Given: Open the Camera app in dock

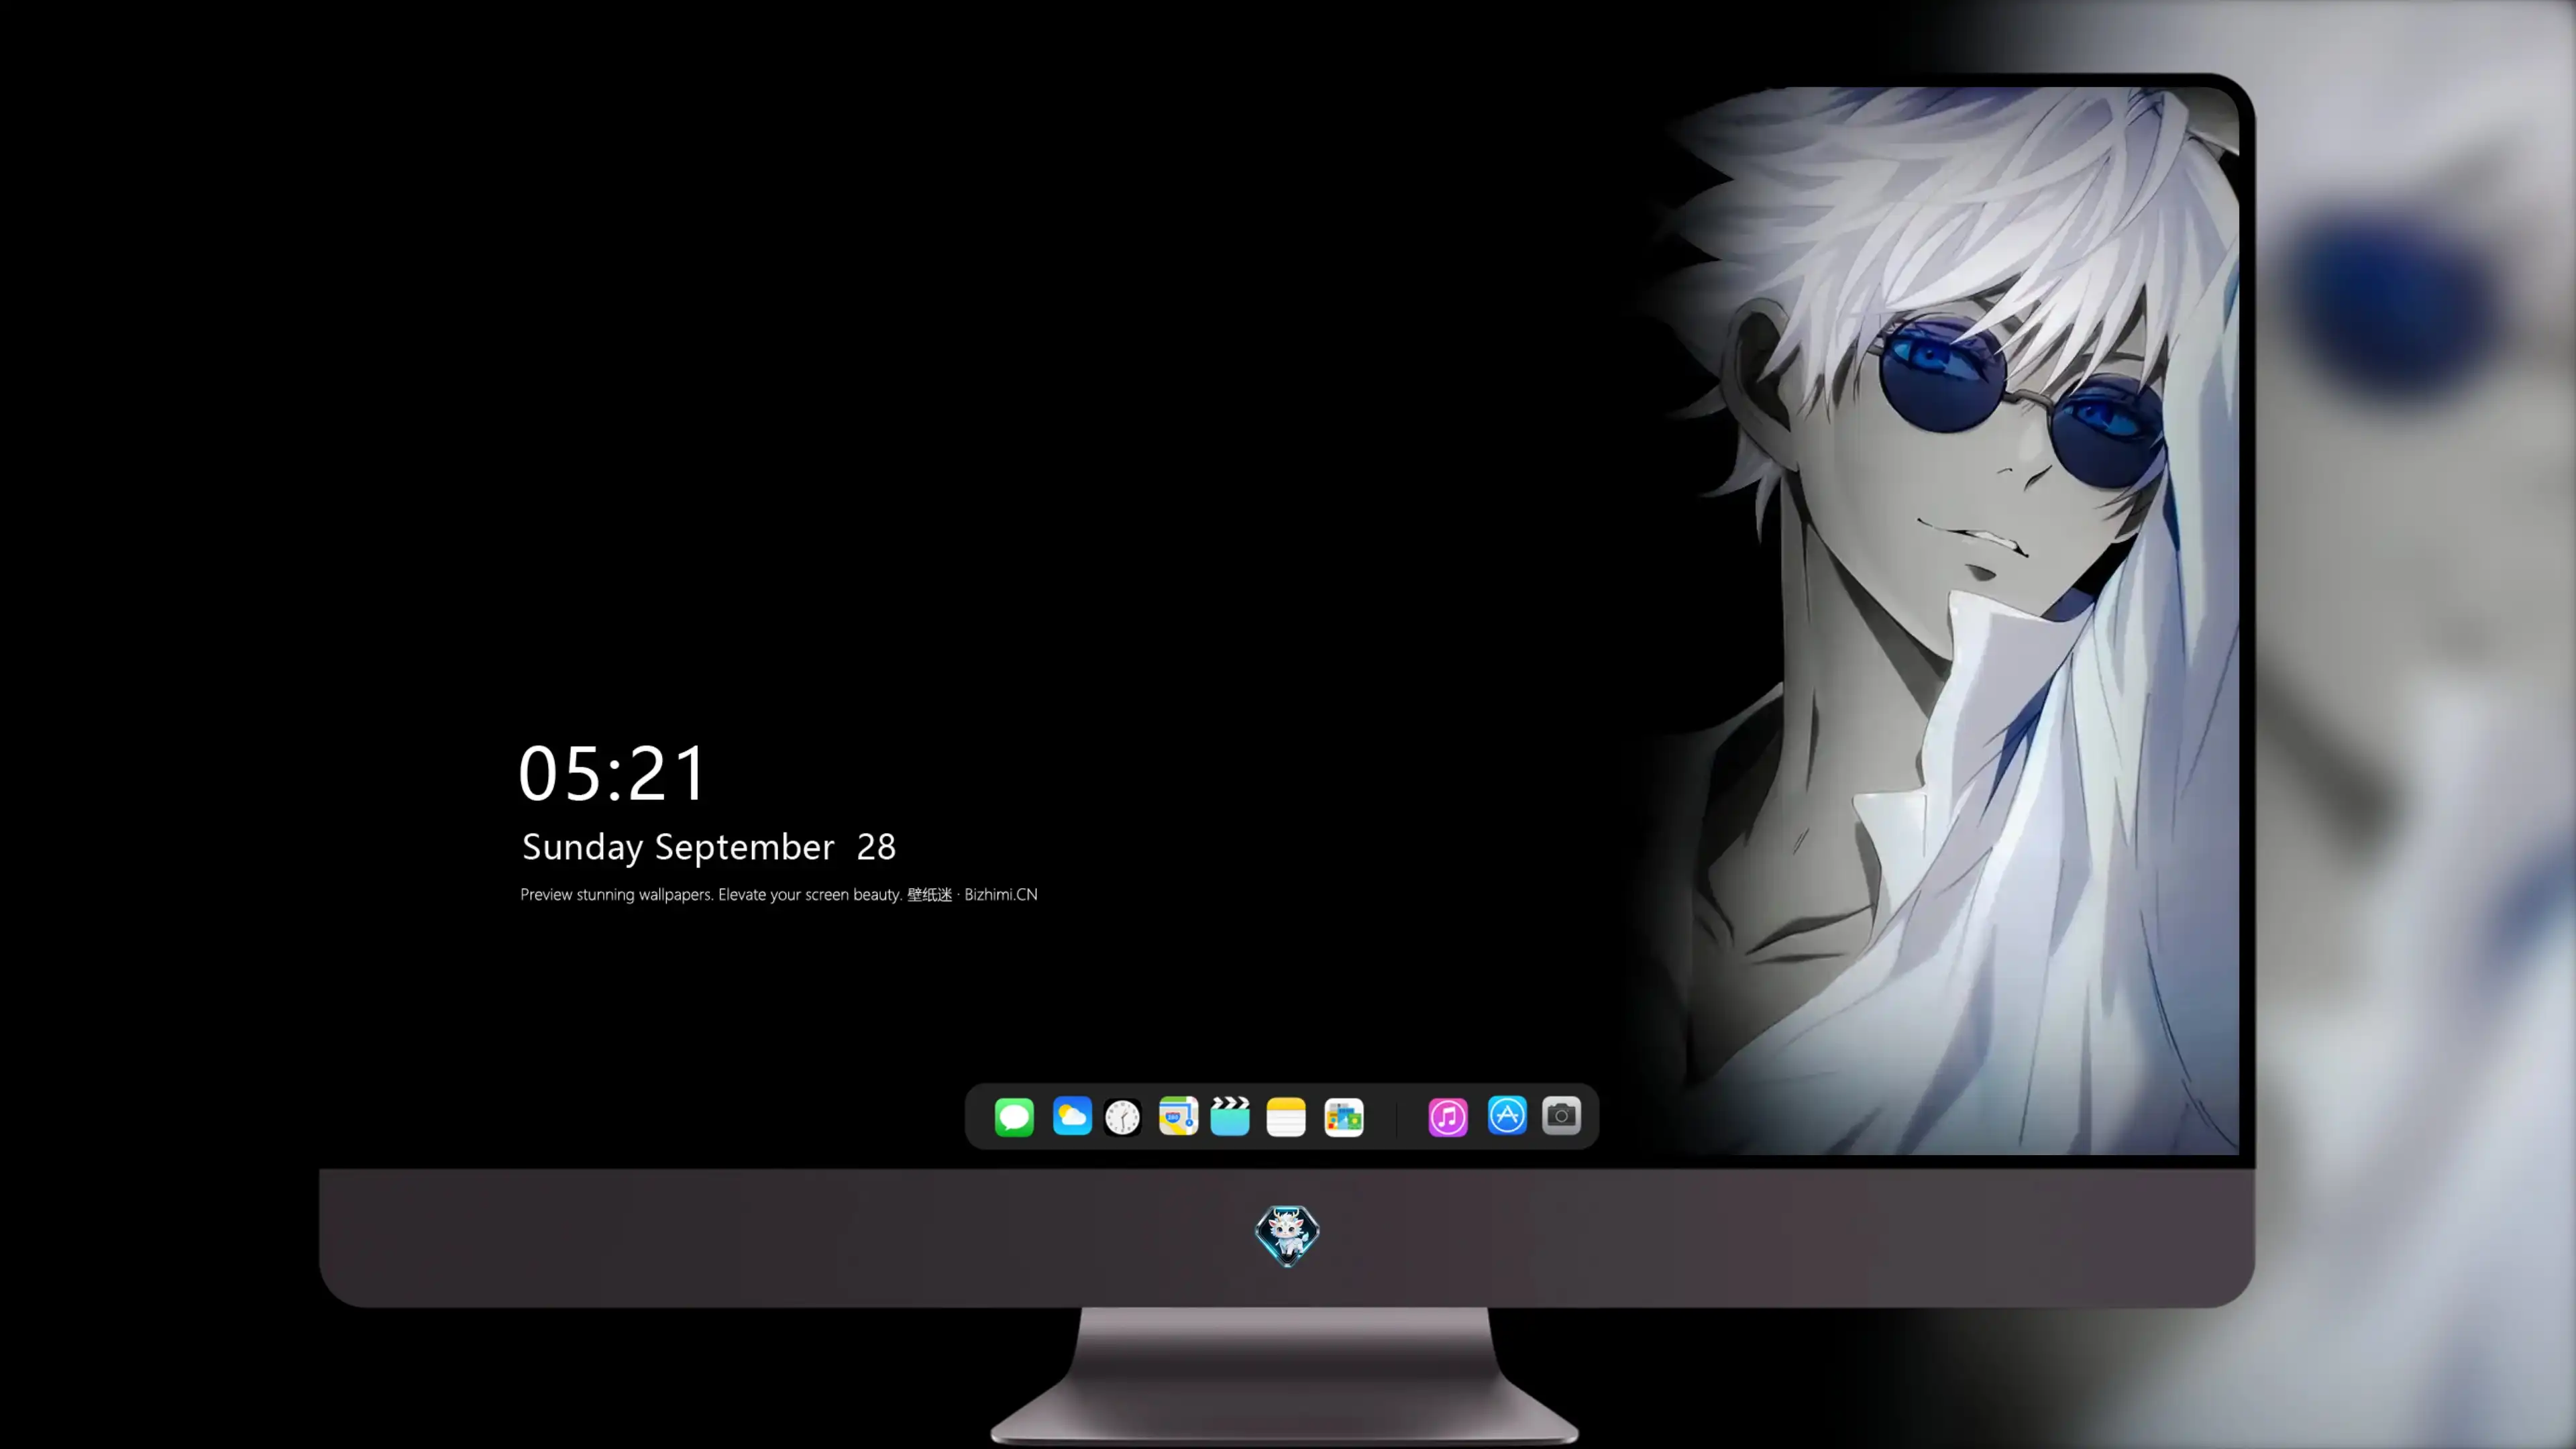Looking at the screenshot, I should [x=1562, y=1116].
